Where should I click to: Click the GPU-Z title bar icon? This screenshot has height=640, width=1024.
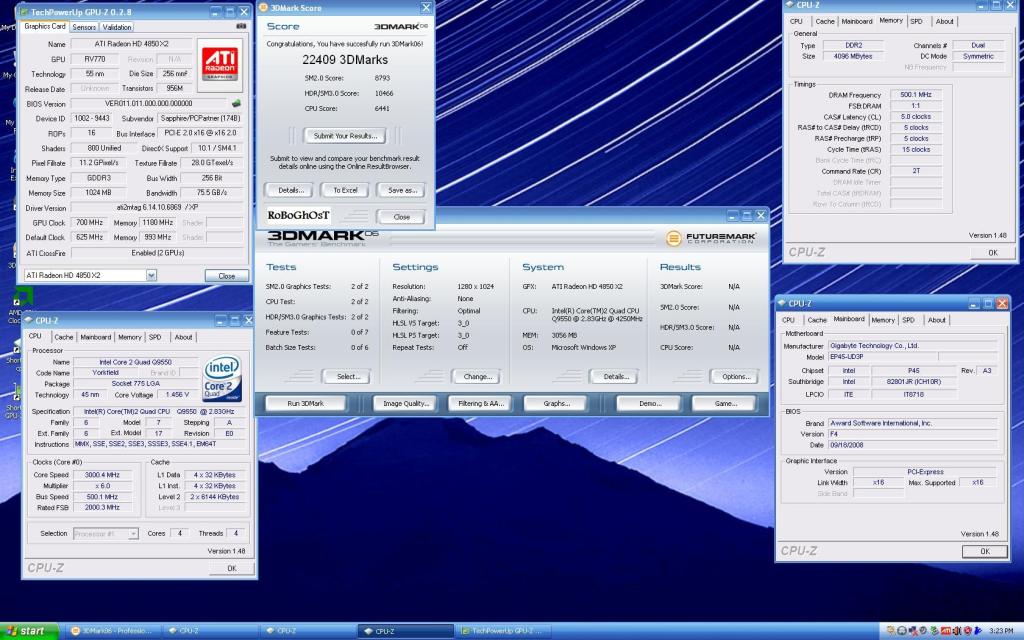click(24, 12)
